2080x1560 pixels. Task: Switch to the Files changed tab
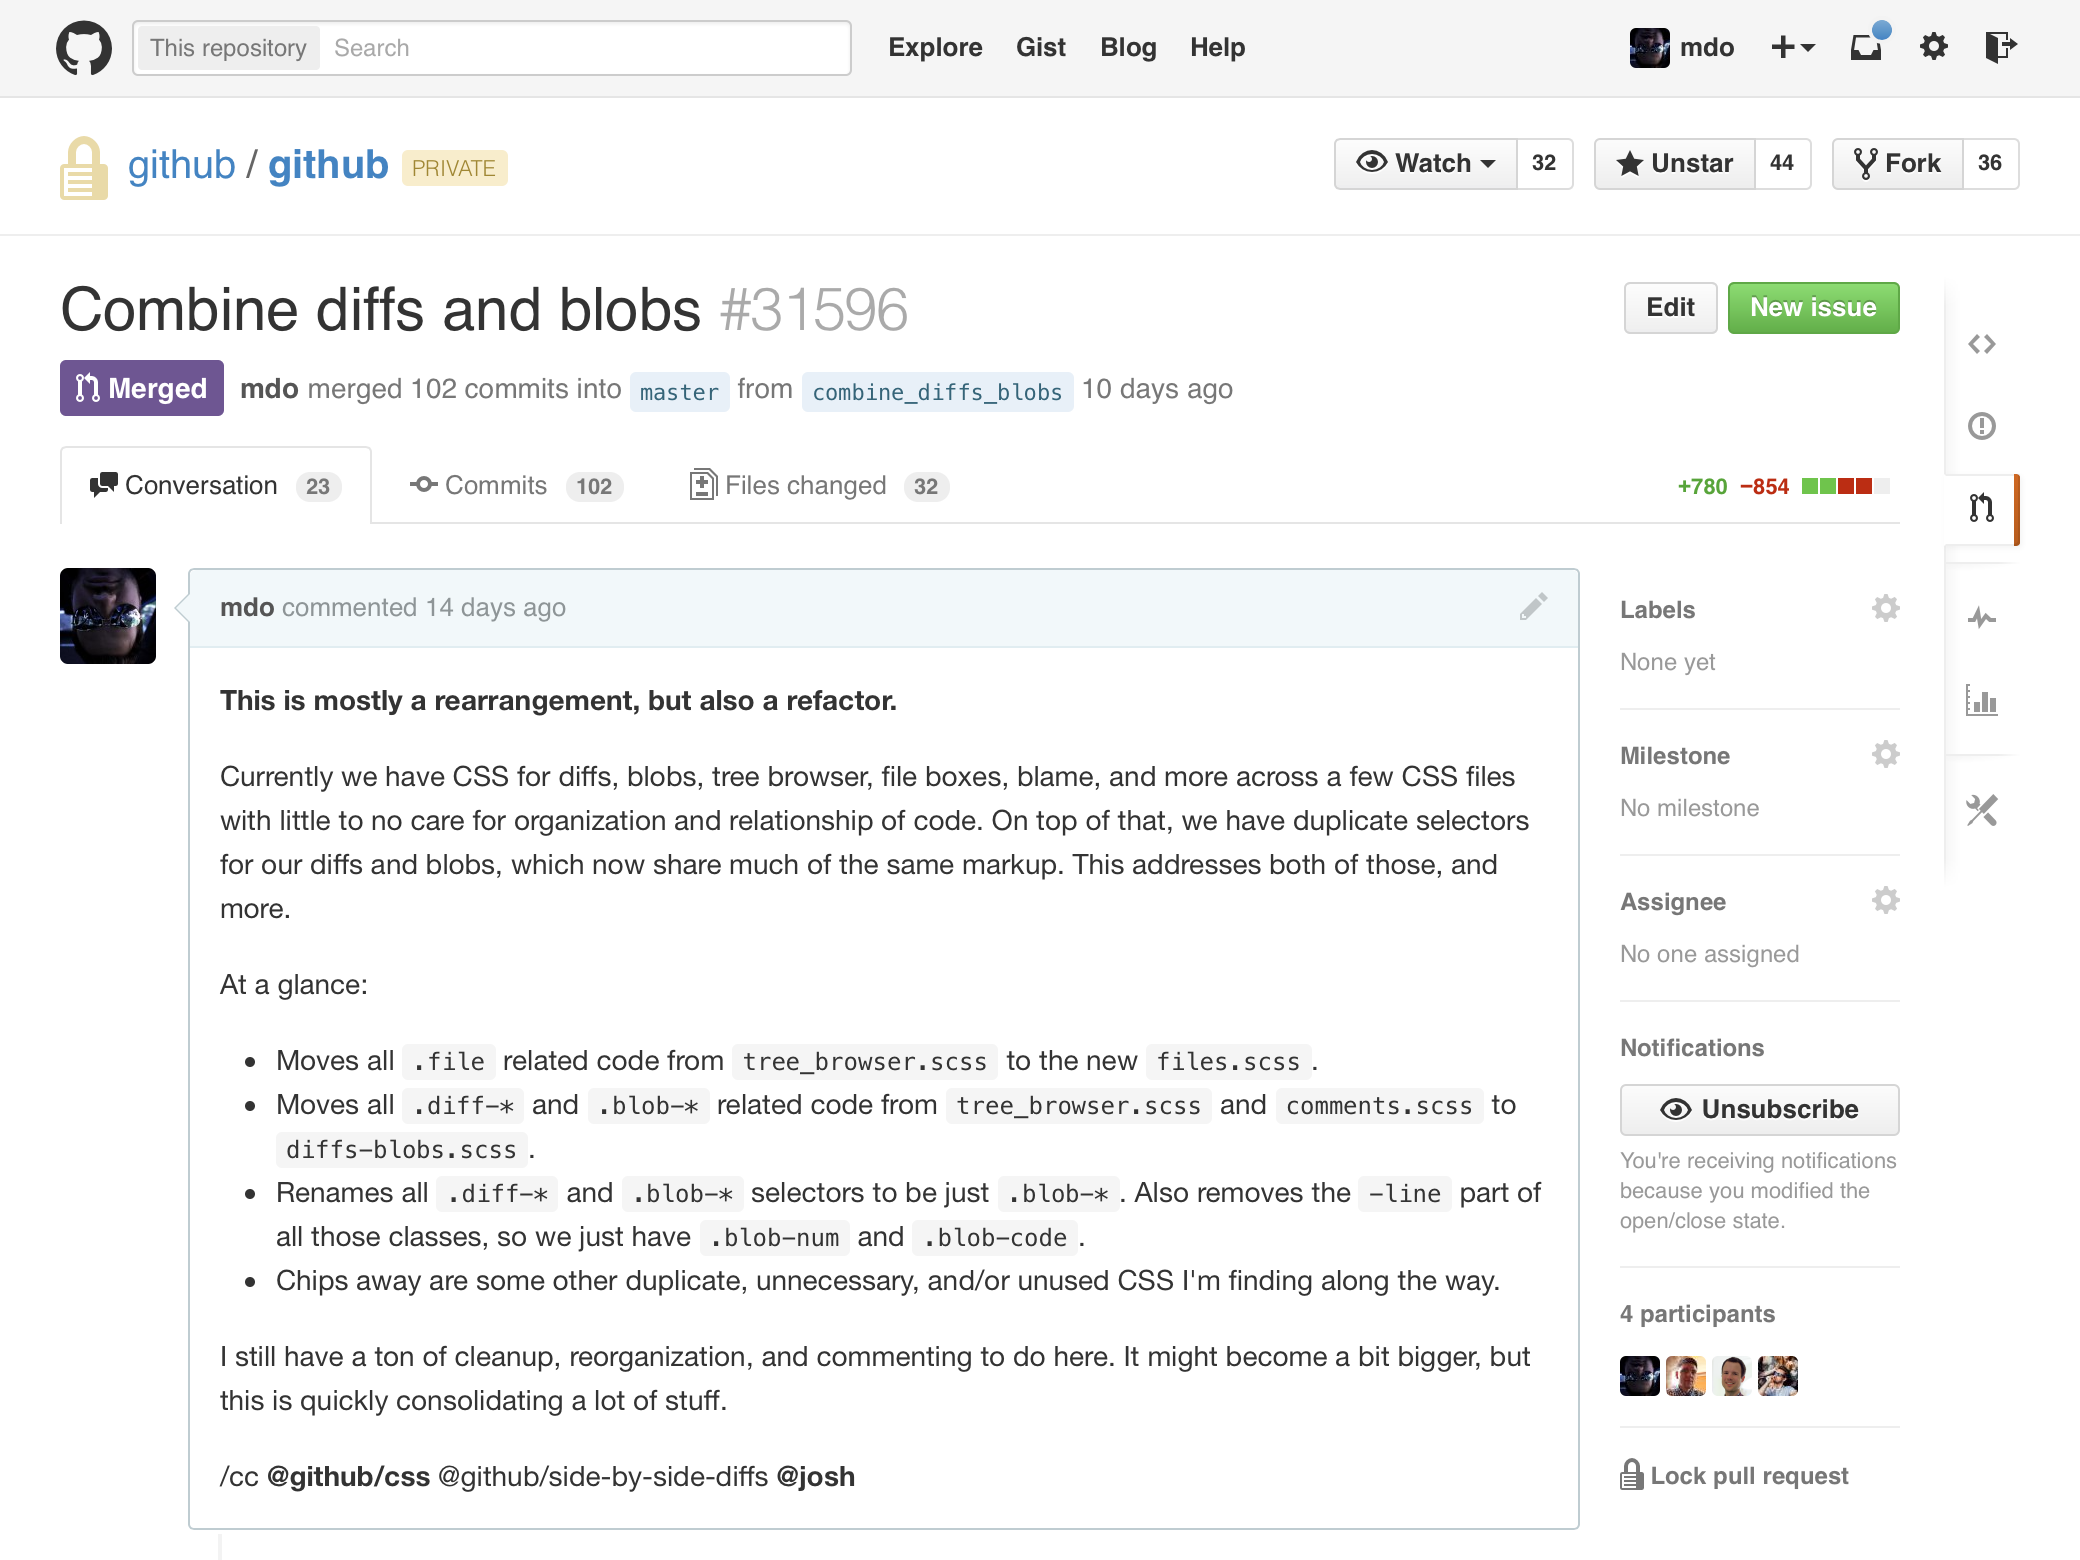(819, 486)
